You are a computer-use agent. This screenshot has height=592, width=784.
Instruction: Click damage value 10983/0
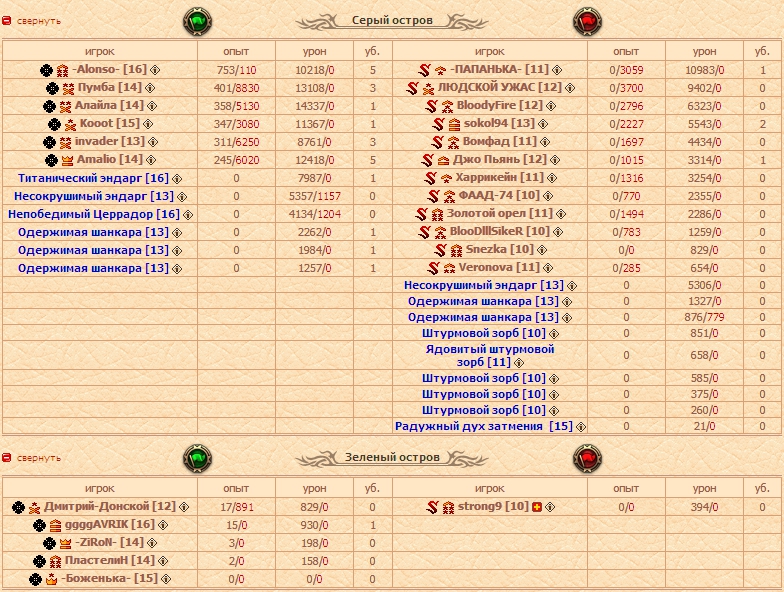(x=704, y=70)
